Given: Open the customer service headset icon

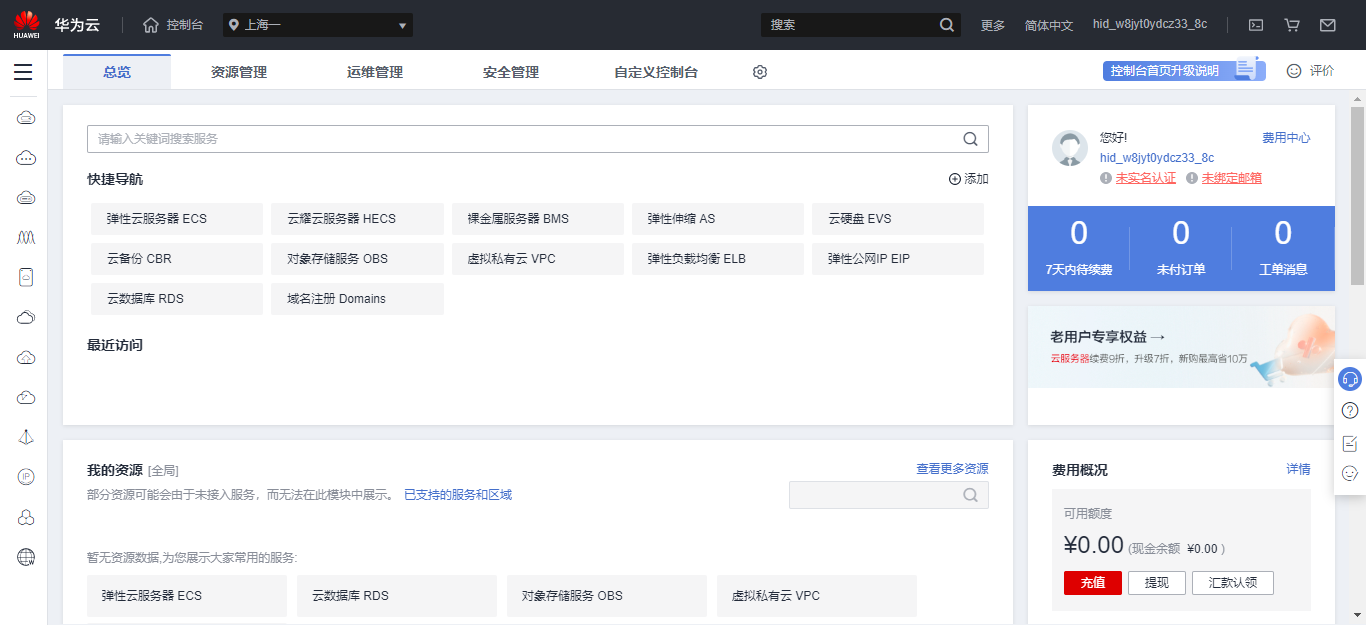Looking at the screenshot, I should point(1349,378).
